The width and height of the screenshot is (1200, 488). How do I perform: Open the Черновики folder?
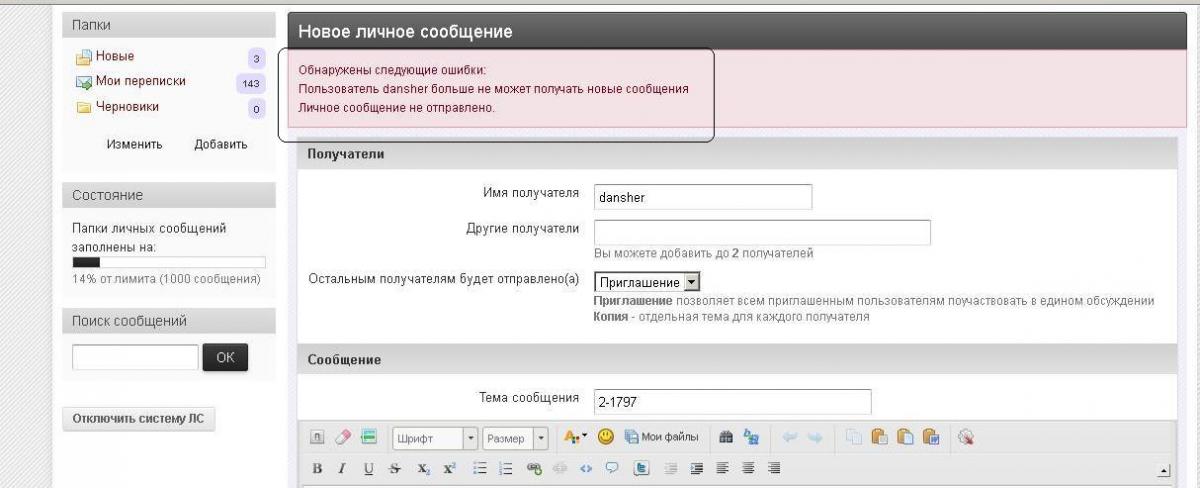tap(127, 106)
